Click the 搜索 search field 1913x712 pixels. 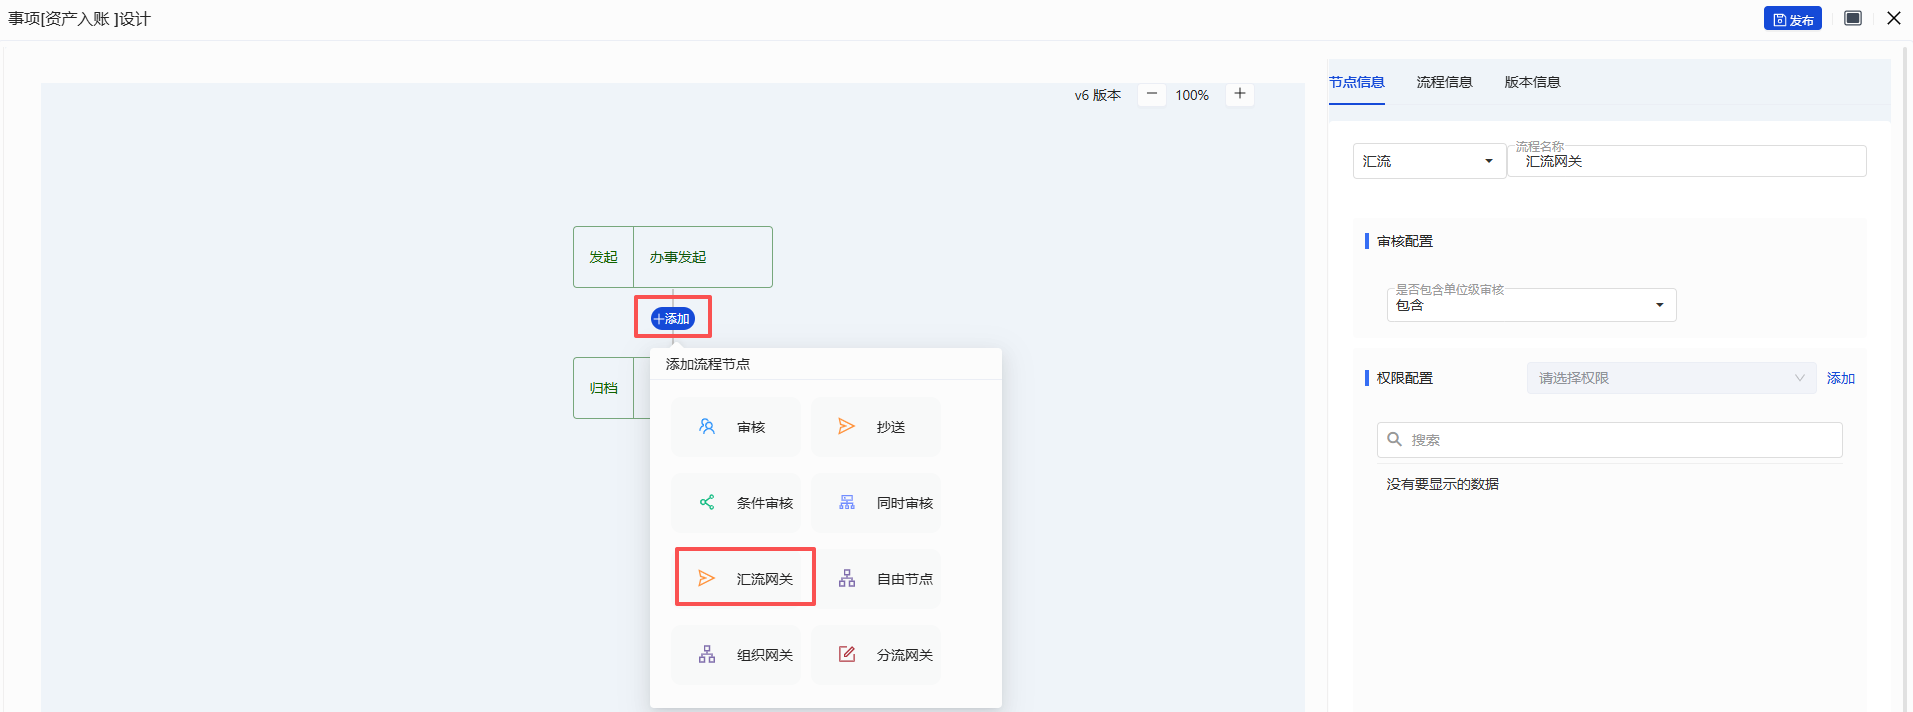[1620, 440]
